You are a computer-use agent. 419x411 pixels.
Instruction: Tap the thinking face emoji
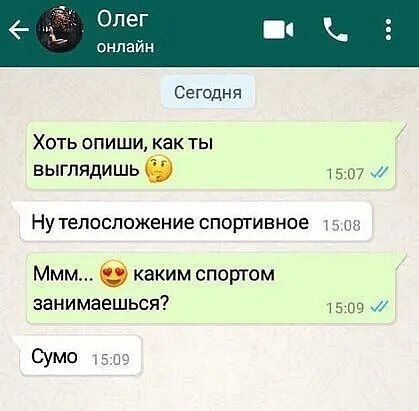[x=159, y=170]
